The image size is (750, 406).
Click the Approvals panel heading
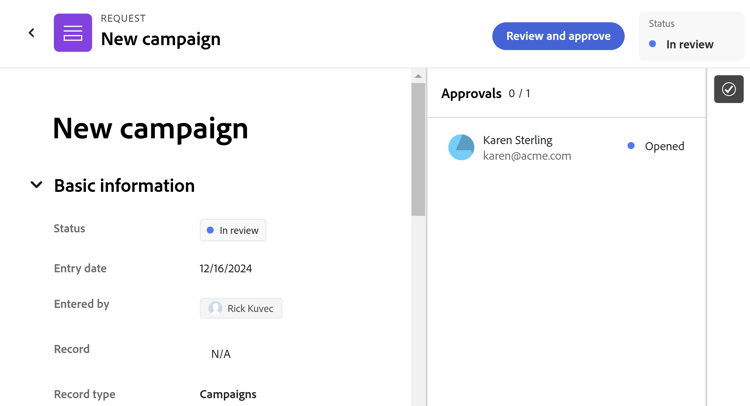(x=471, y=93)
